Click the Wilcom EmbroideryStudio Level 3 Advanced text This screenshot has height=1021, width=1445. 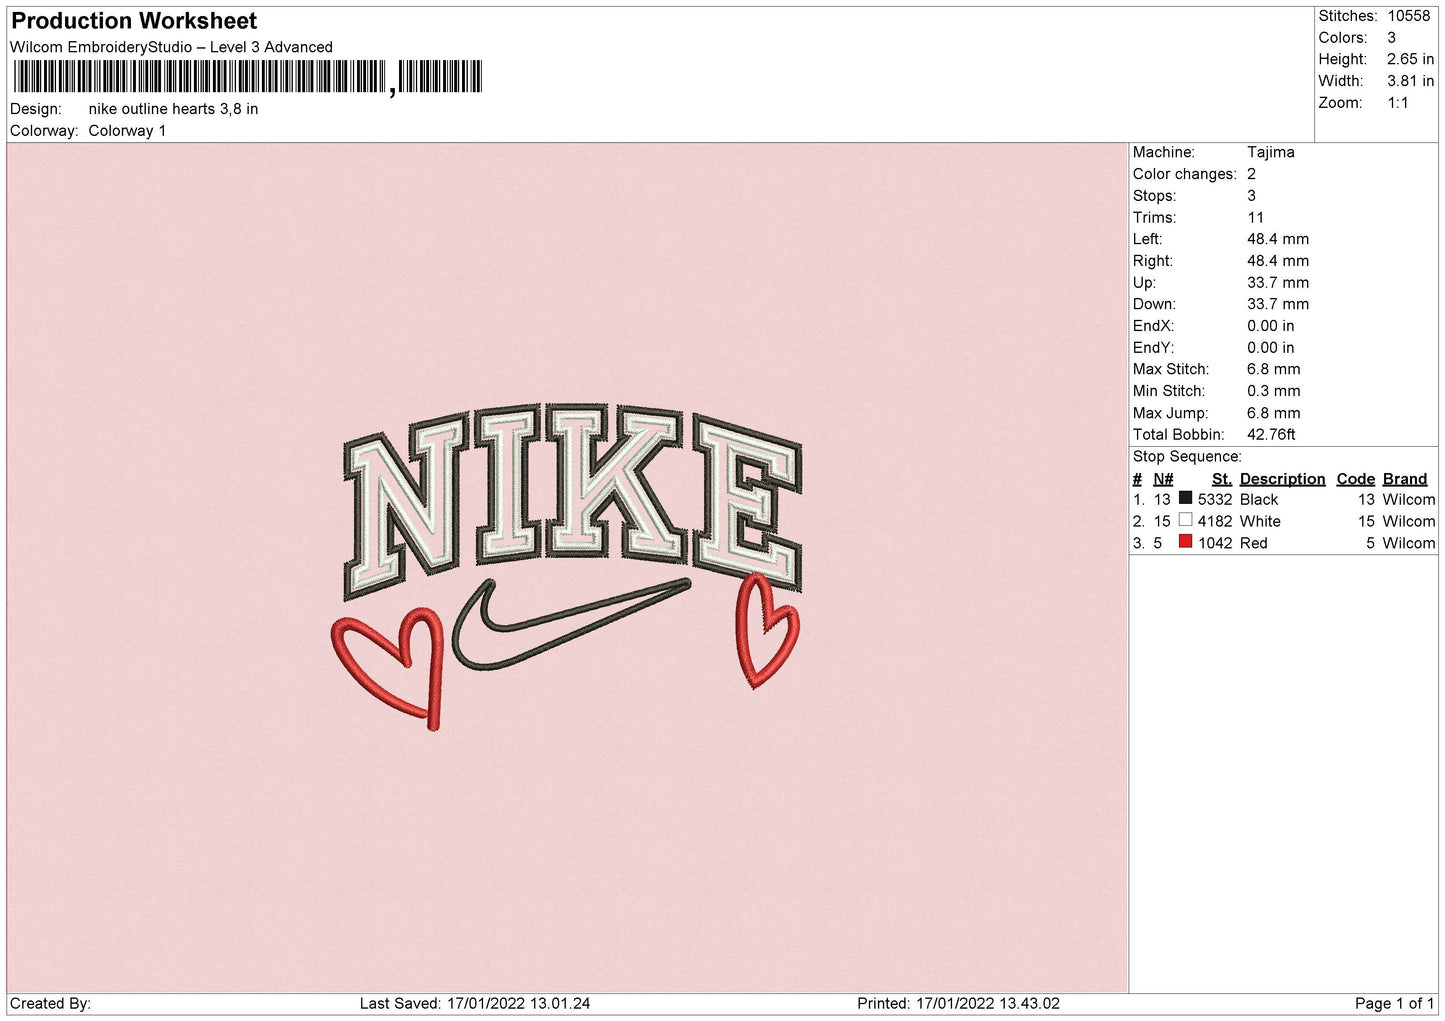click(171, 47)
